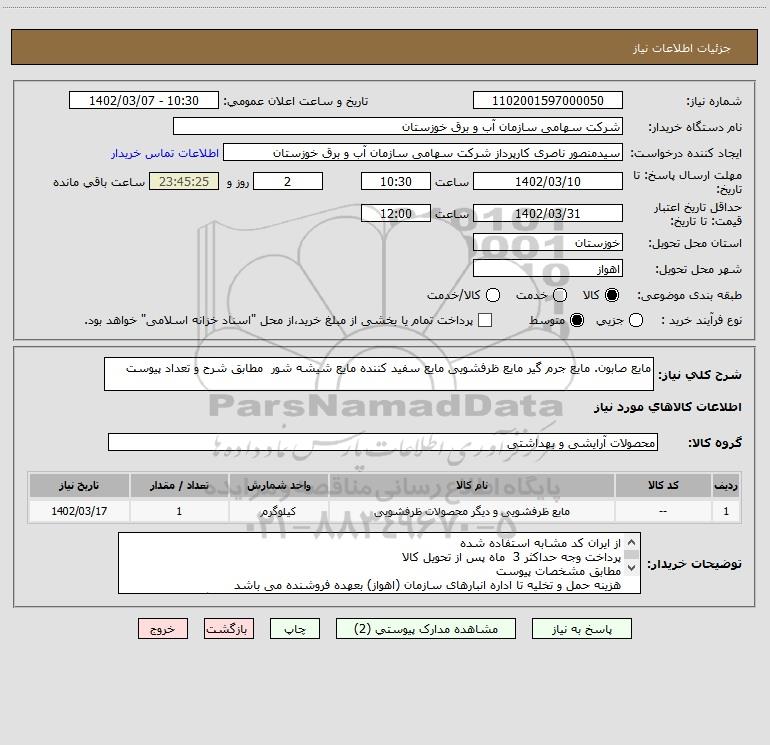Click the goods group field محصولات آرایشی و بهداشتی
770x745 pixels.
pos(383,442)
